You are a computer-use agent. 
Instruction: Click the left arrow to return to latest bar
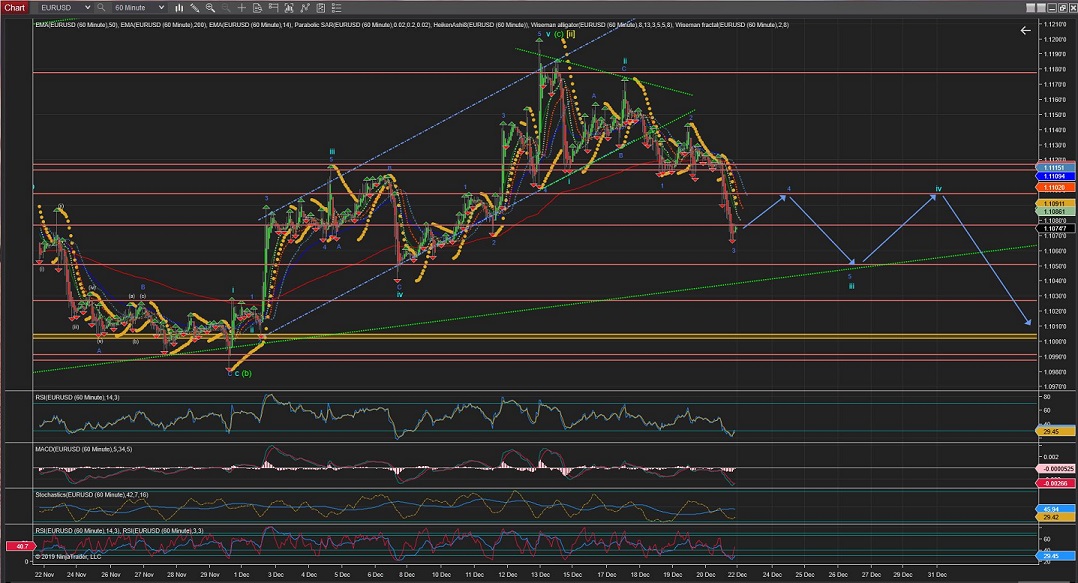click(1025, 30)
